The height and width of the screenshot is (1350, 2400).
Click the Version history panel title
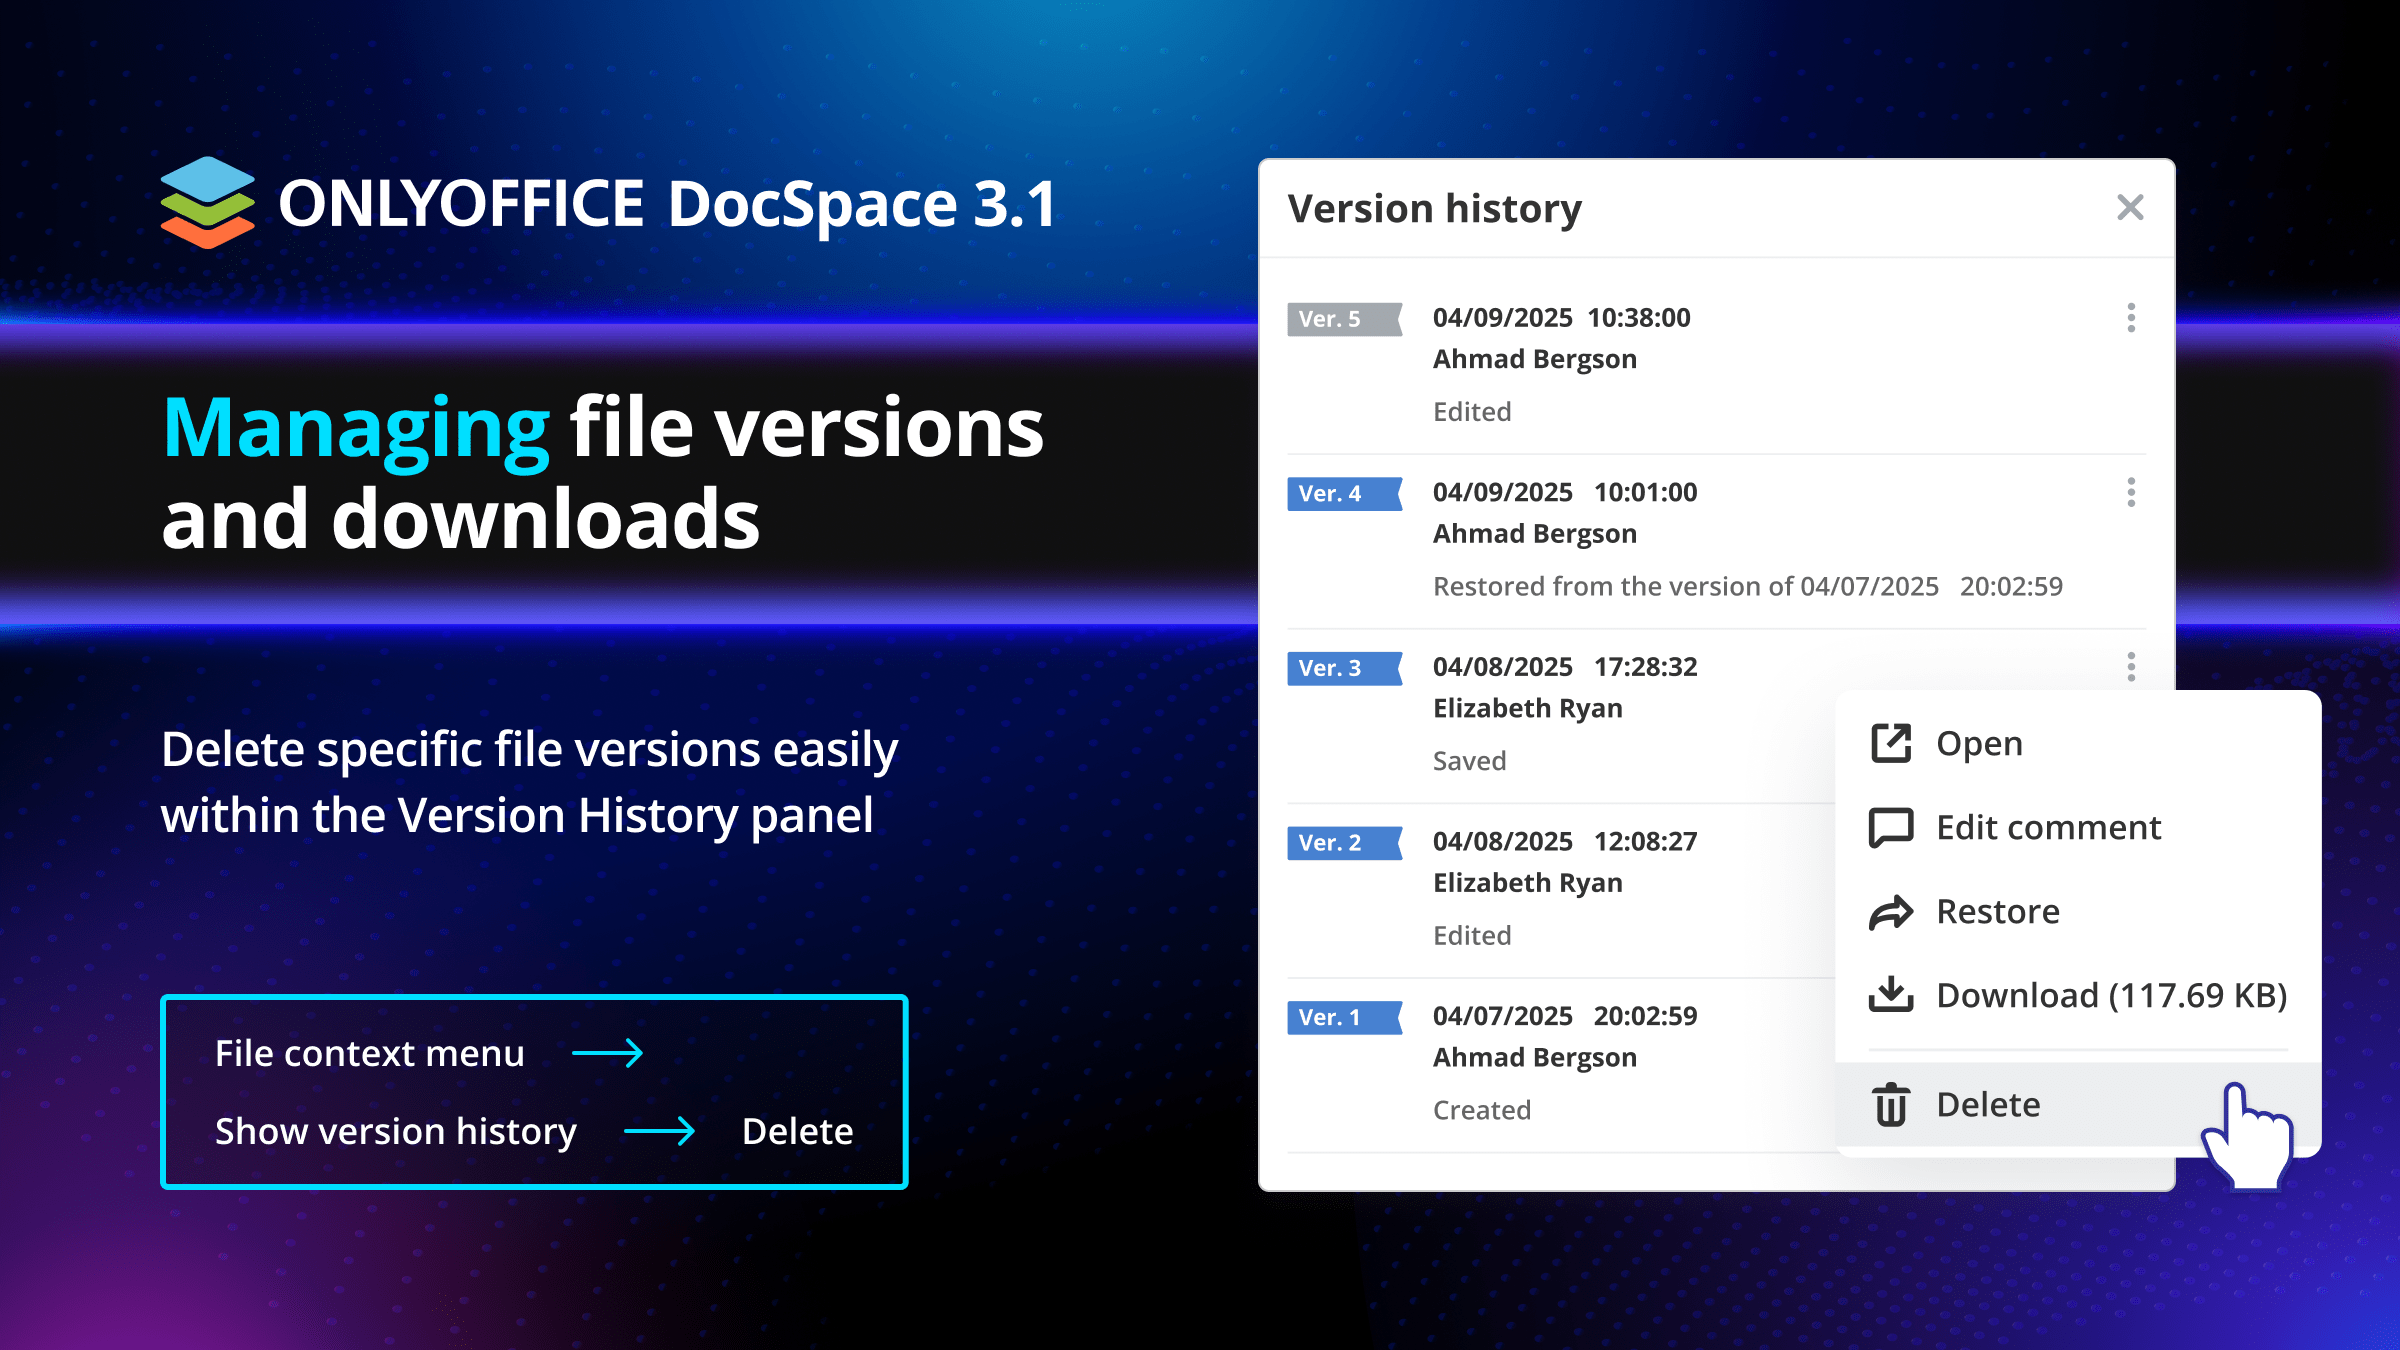click(1434, 209)
